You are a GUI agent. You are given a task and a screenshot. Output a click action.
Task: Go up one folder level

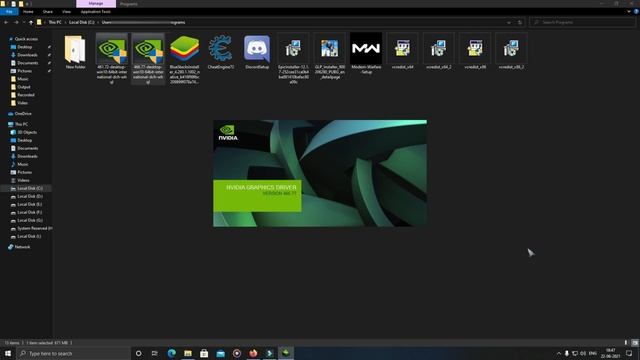click(31, 22)
